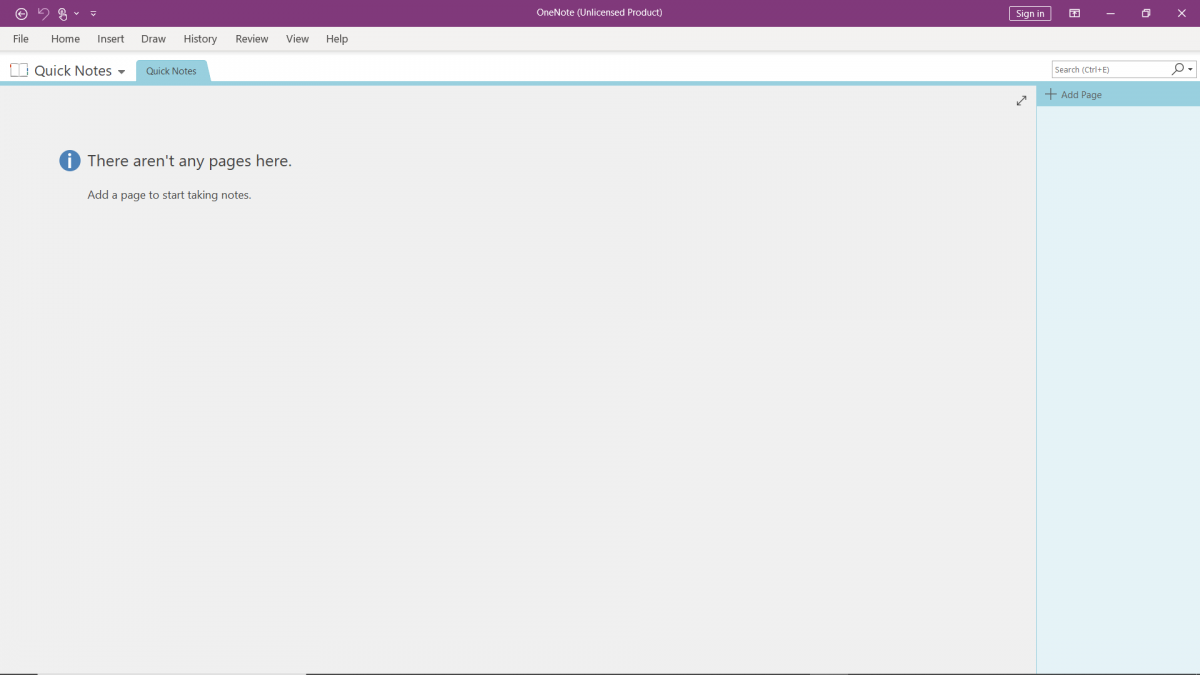The width and height of the screenshot is (1200, 675).
Task: Click the search magnifier icon
Action: (1177, 68)
